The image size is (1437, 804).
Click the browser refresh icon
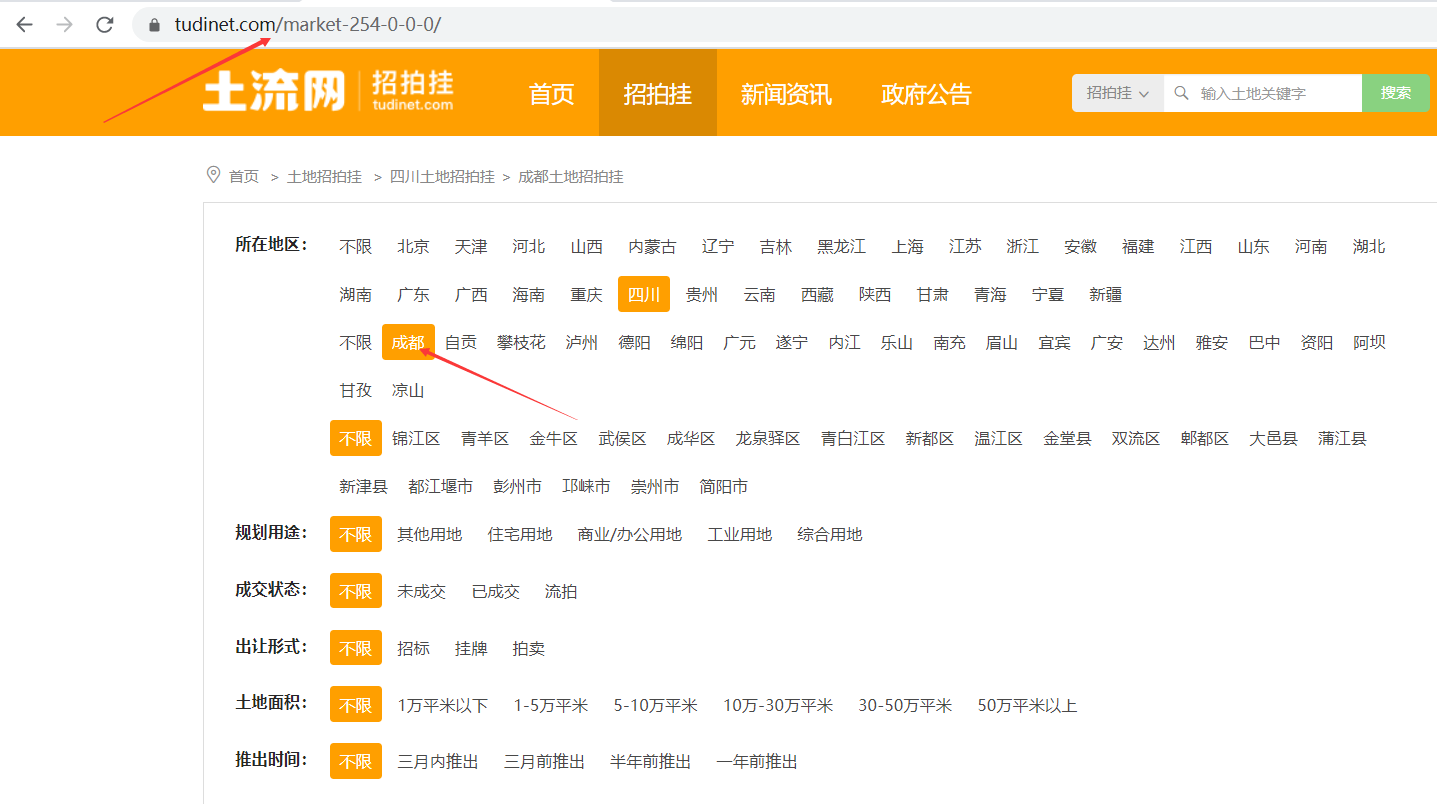click(x=104, y=24)
